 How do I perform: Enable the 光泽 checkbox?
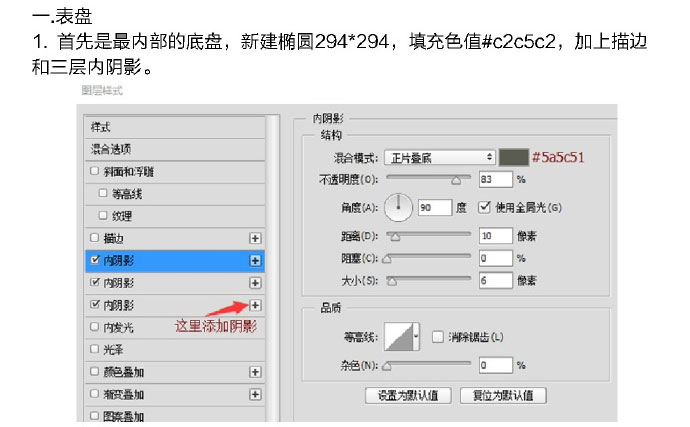point(94,349)
